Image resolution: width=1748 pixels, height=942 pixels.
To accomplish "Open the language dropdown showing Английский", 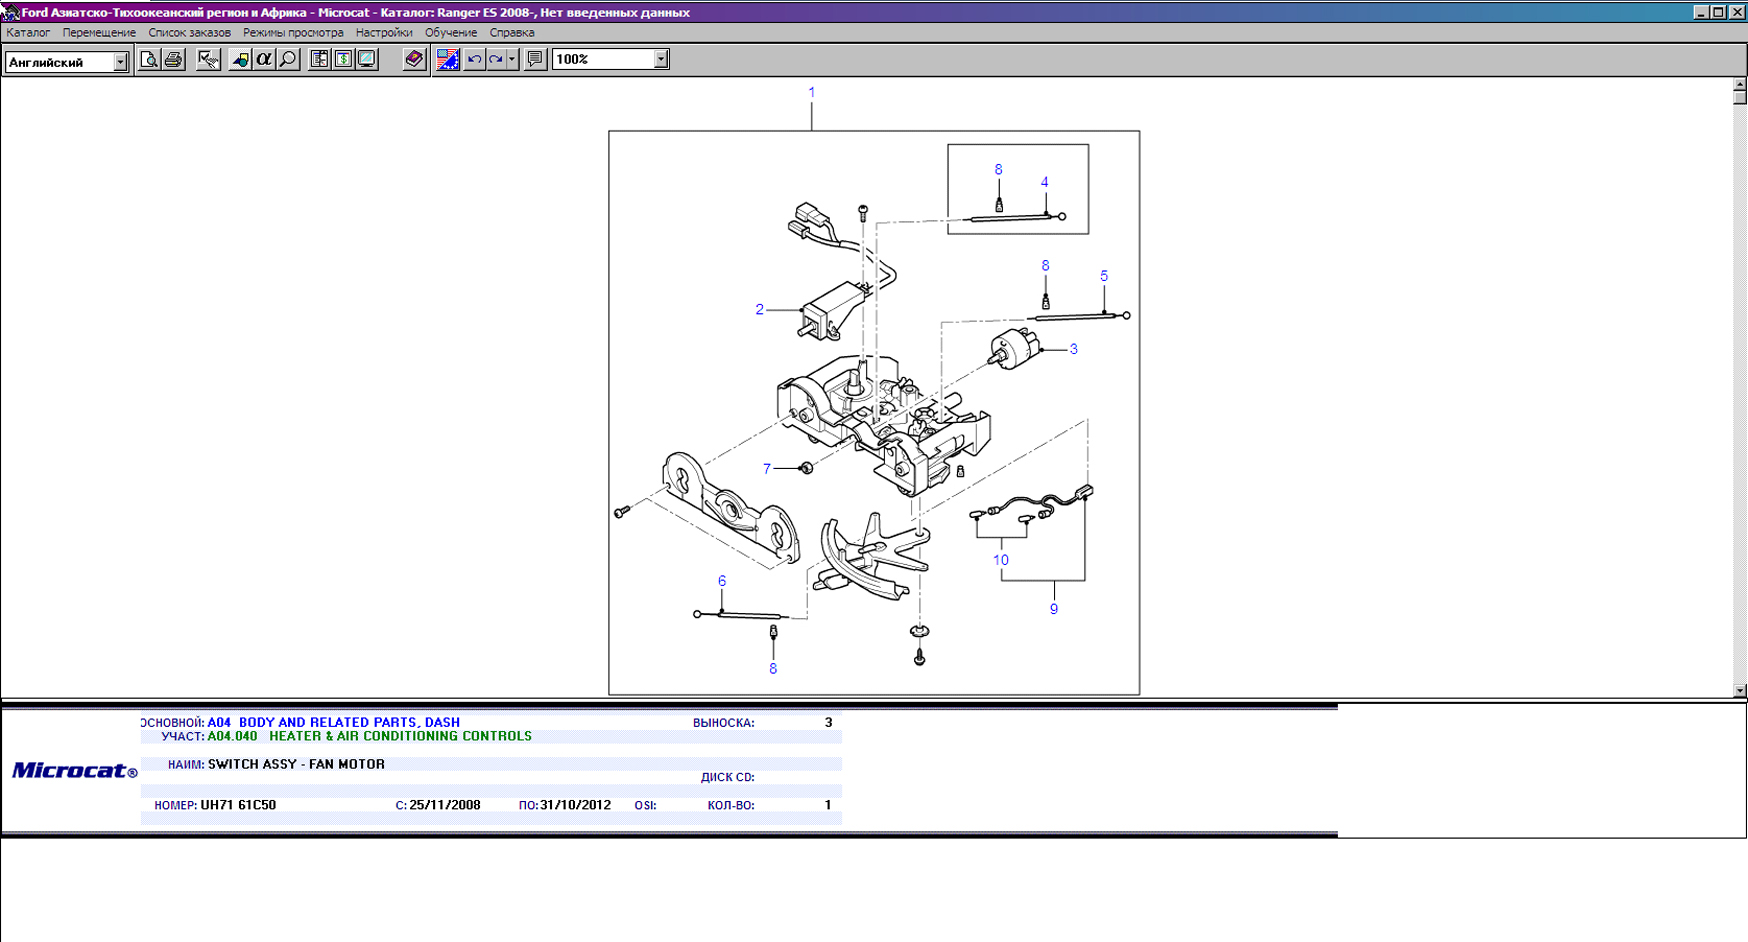I will [120, 62].
